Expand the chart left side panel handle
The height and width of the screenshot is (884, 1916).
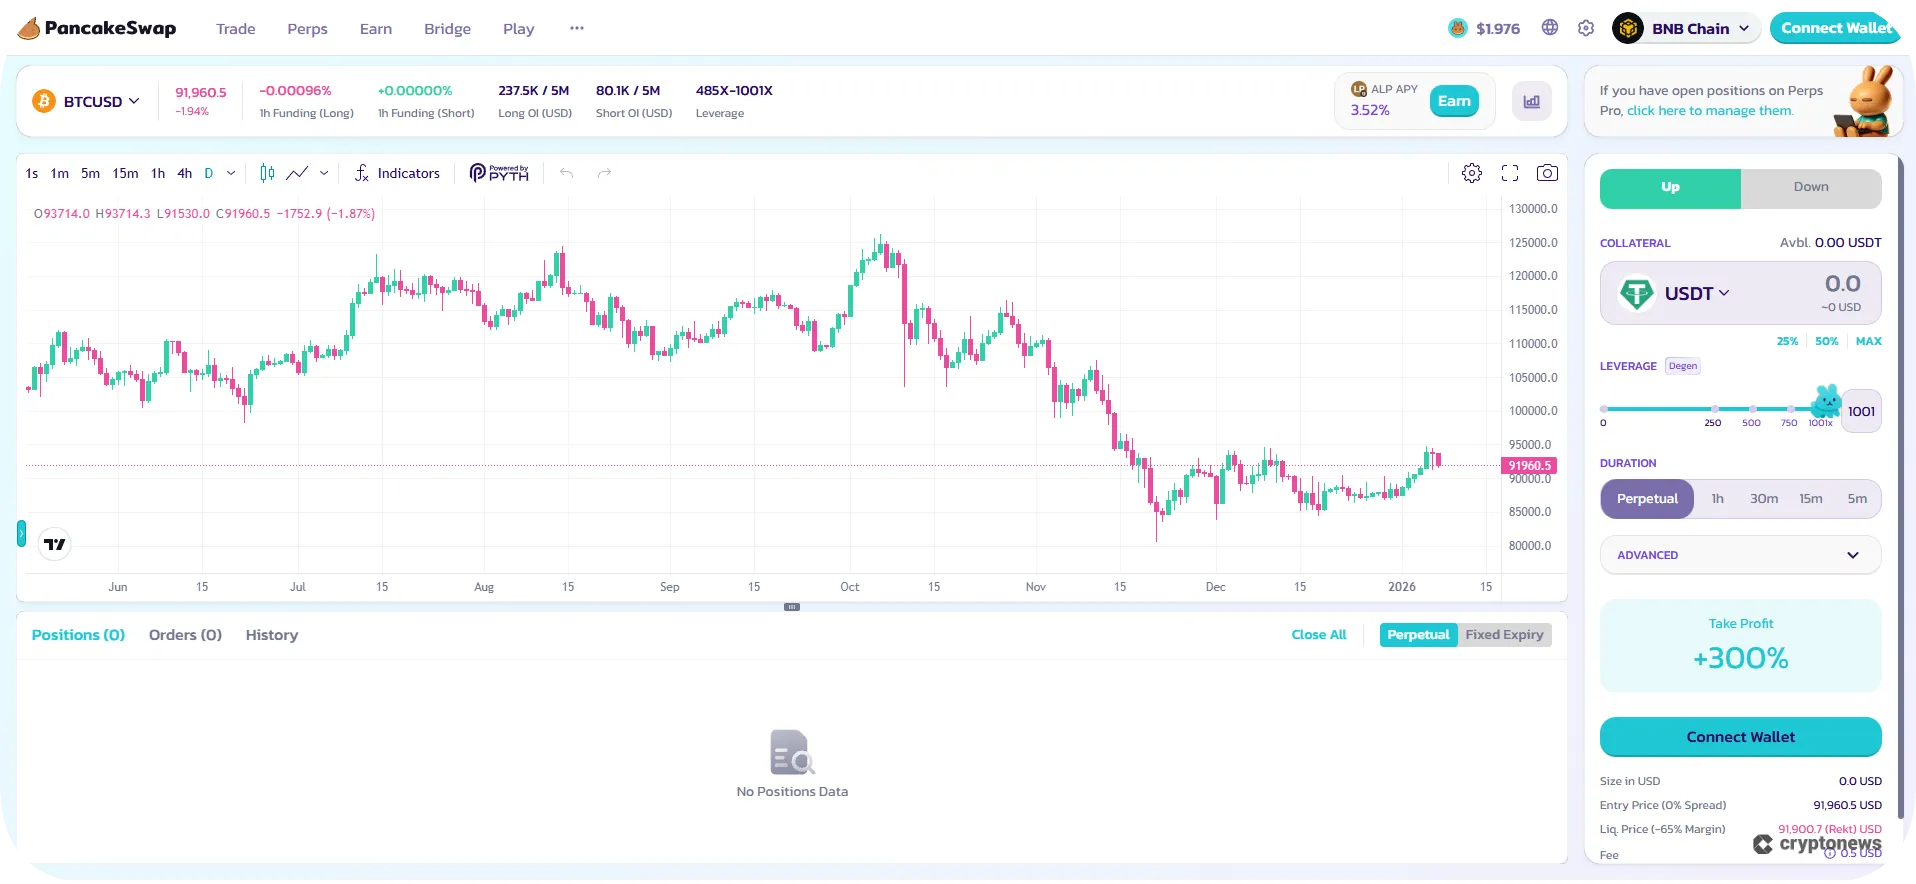[x=21, y=533]
